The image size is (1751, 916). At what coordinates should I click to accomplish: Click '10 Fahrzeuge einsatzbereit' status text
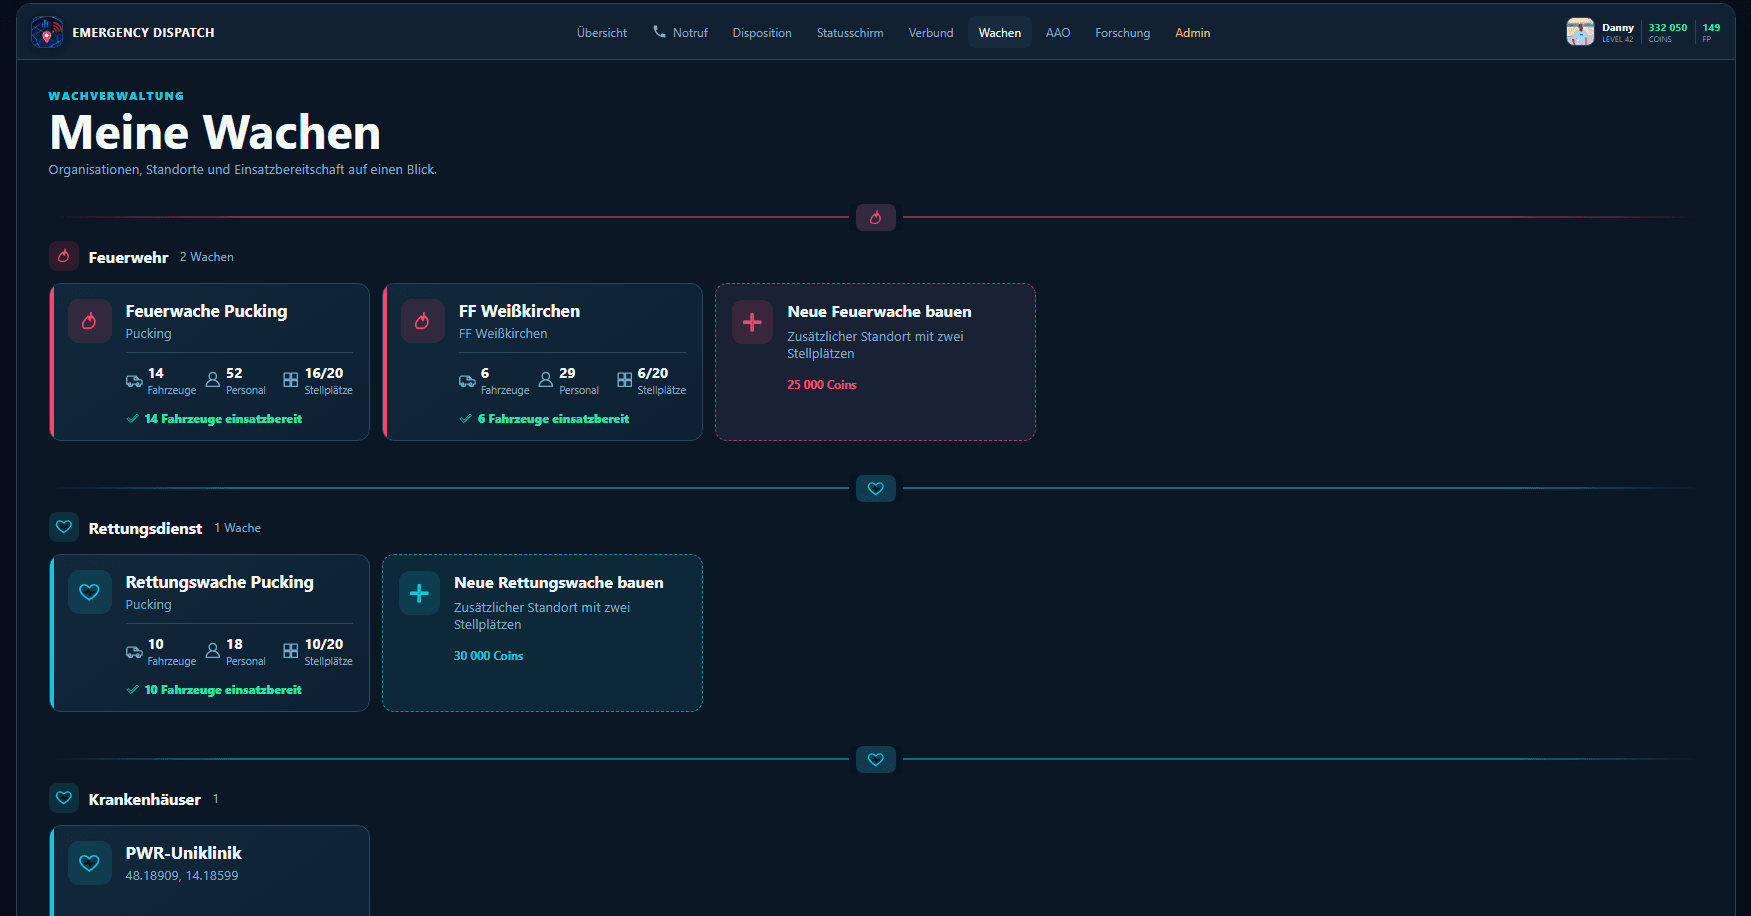coord(223,690)
